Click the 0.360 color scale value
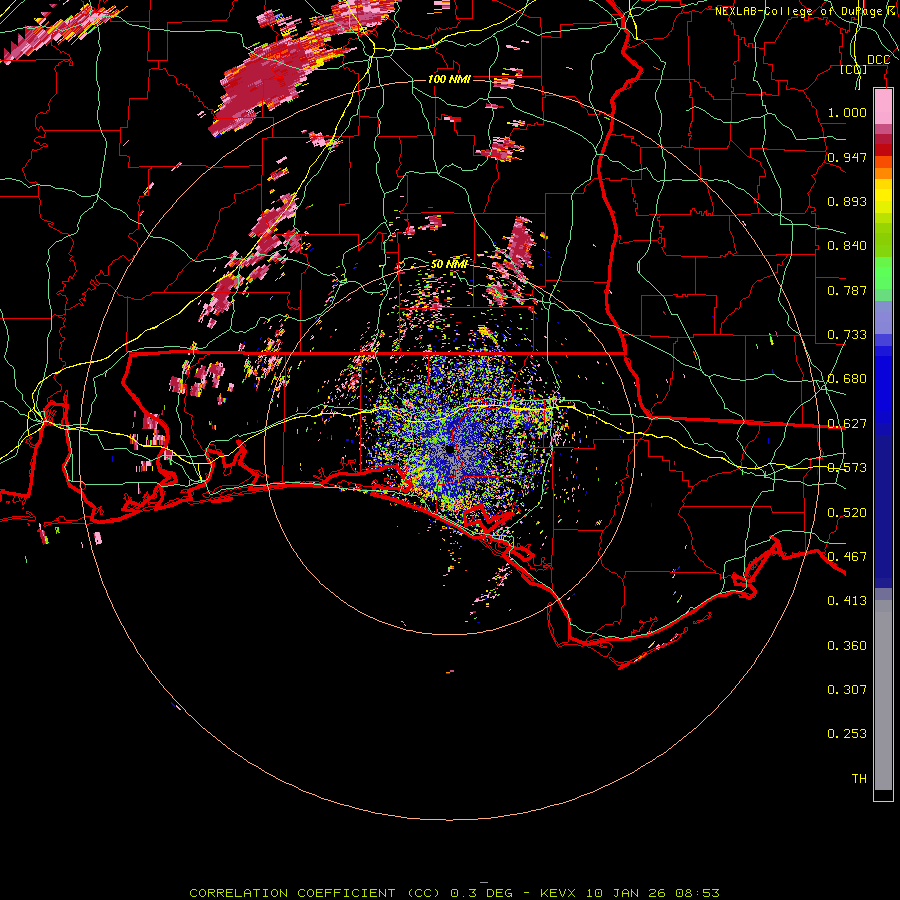 847,646
